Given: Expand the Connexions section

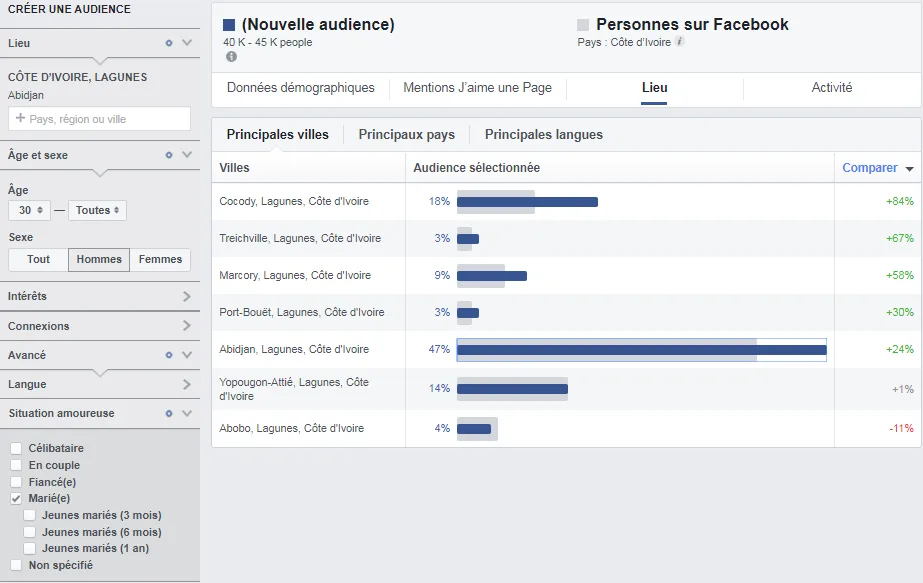Looking at the screenshot, I should click(x=187, y=326).
